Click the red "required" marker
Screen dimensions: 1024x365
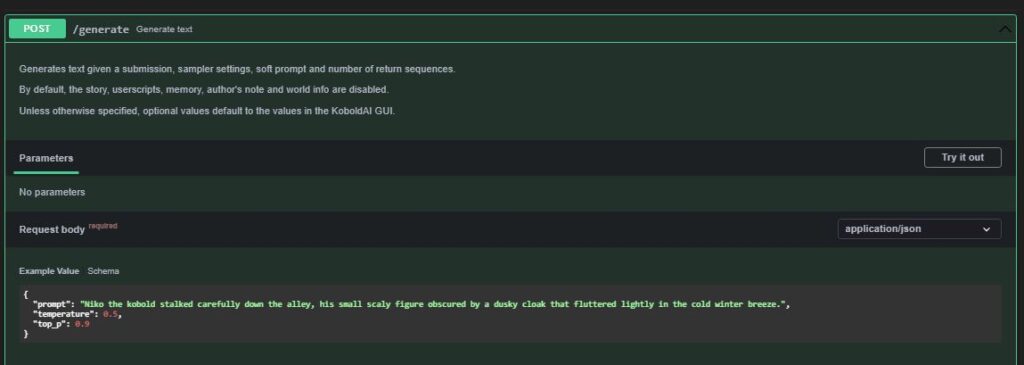pyautogui.click(x=103, y=226)
